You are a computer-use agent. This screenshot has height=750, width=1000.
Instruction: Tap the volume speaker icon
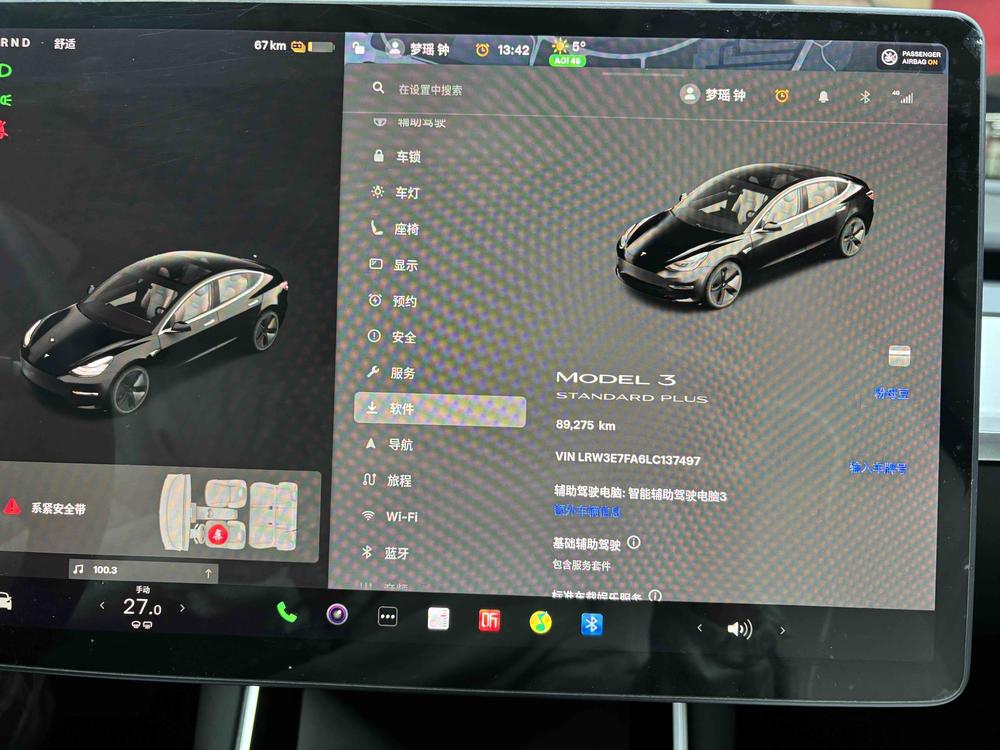pyautogui.click(x=740, y=629)
